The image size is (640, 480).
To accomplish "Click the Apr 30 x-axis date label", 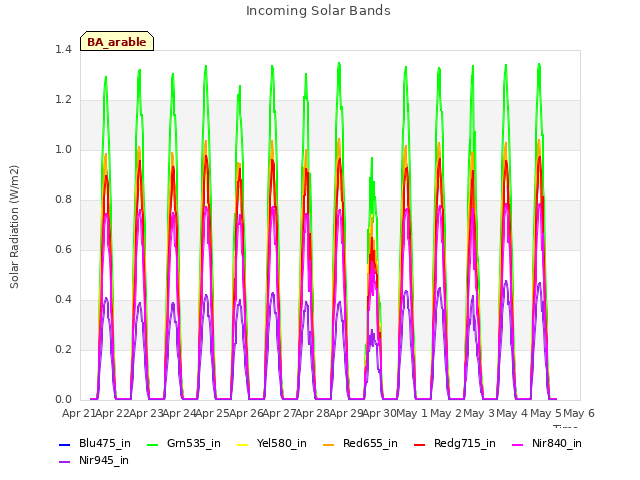I will coord(380,413).
